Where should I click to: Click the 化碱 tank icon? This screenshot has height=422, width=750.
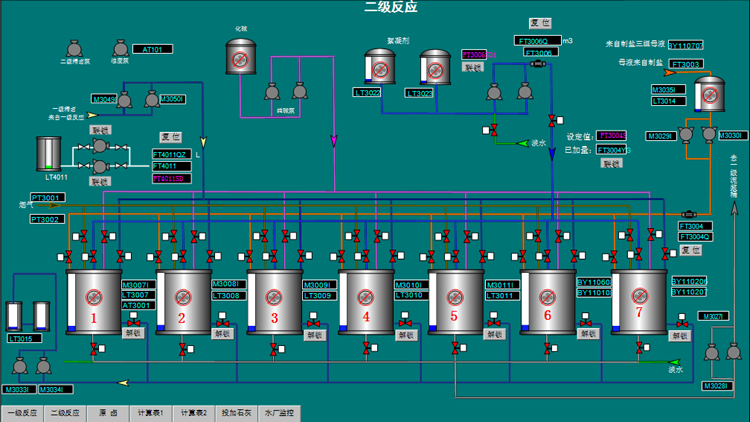(x=241, y=58)
